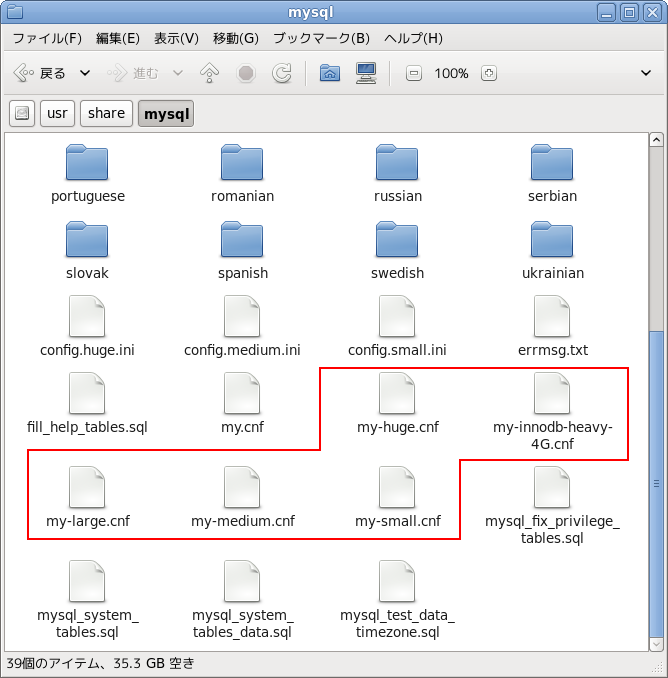Image resolution: width=668 pixels, height=678 pixels.
Task: Select the fill_help_tables.sql file
Action: [x=87, y=404]
